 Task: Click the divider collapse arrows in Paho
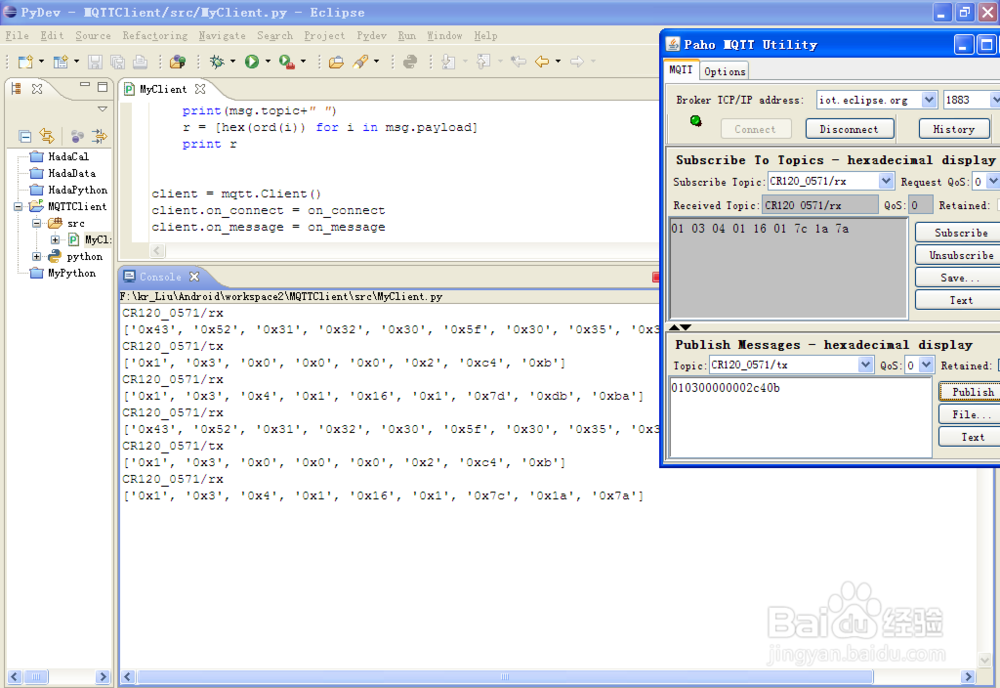click(680, 327)
